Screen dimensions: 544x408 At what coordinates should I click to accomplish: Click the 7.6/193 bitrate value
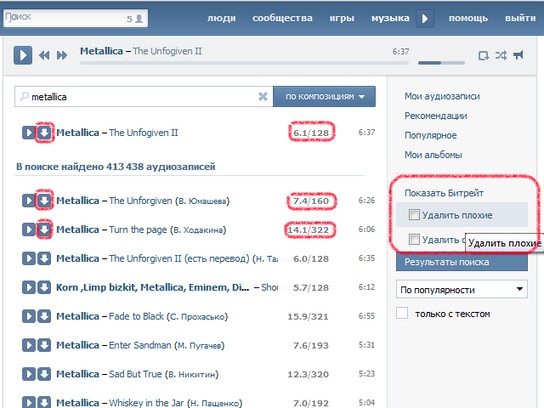click(x=311, y=346)
